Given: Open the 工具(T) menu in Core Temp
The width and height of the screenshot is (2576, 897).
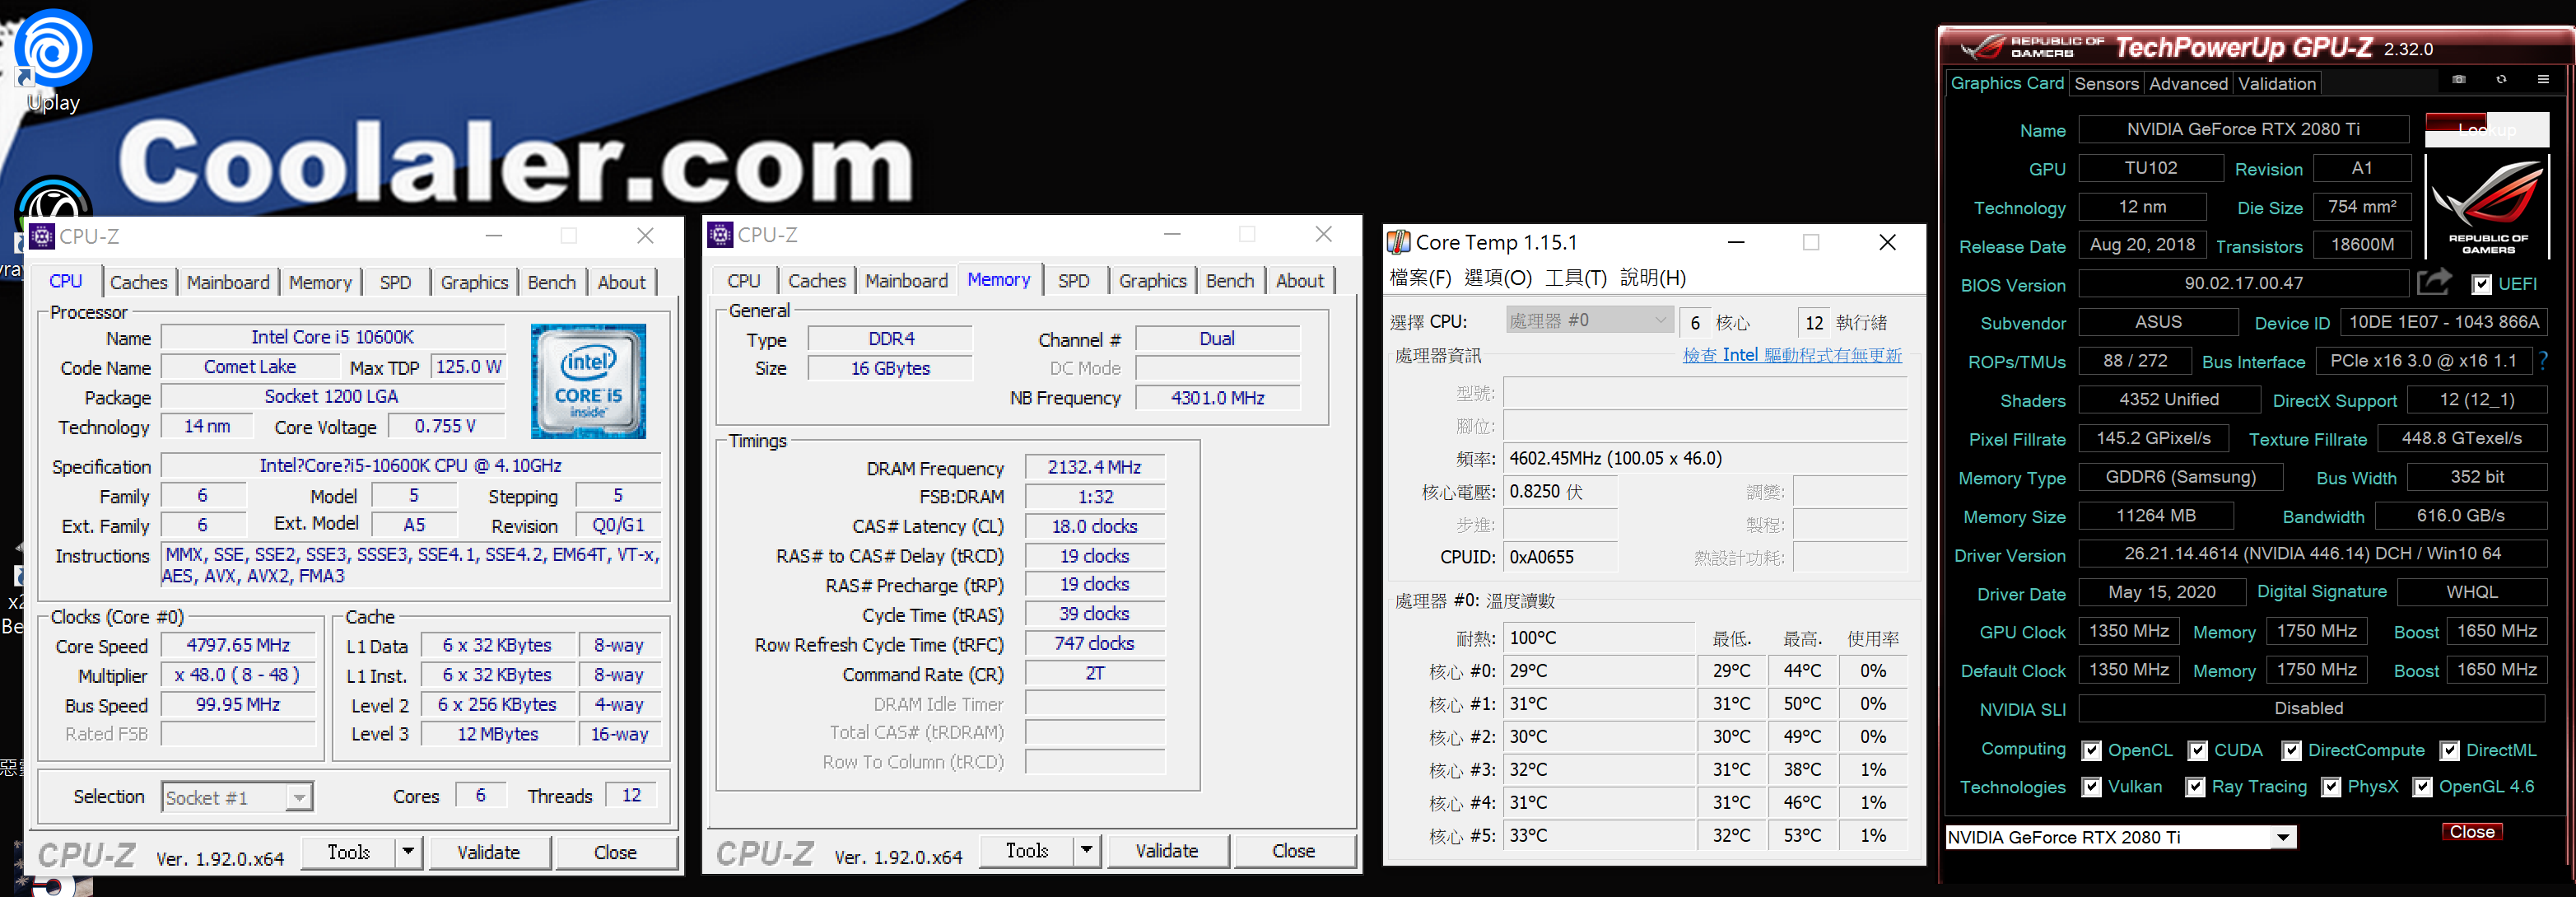Looking at the screenshot, I should (x=1575, y=278).
